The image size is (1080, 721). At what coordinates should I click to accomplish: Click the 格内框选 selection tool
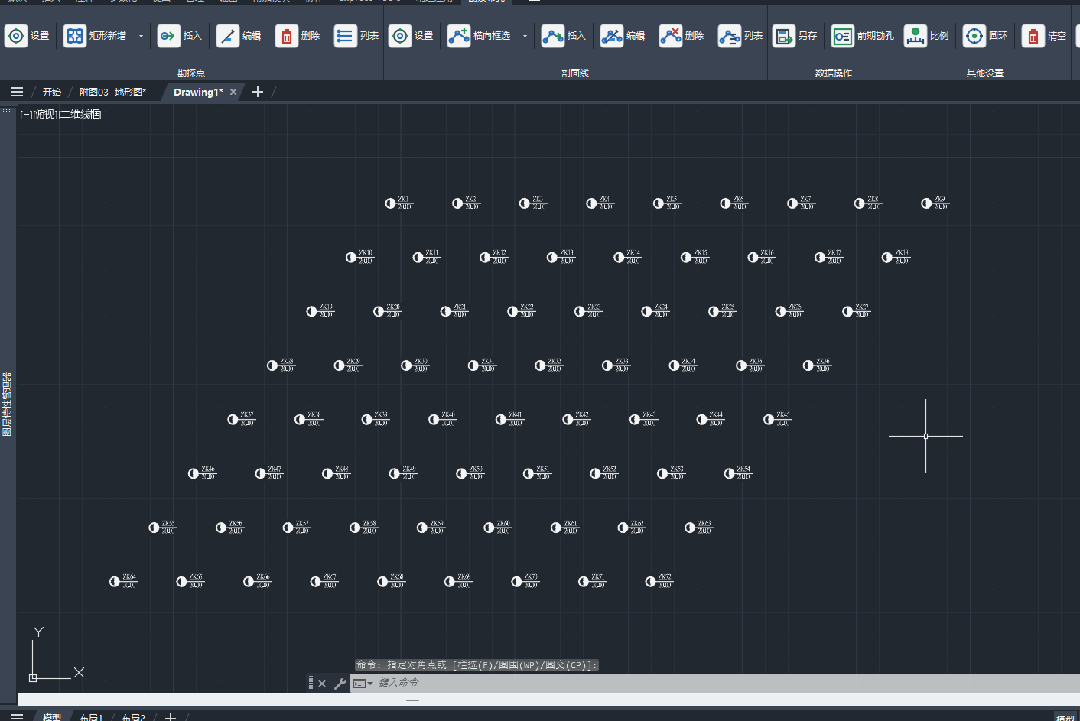[479, 36]
